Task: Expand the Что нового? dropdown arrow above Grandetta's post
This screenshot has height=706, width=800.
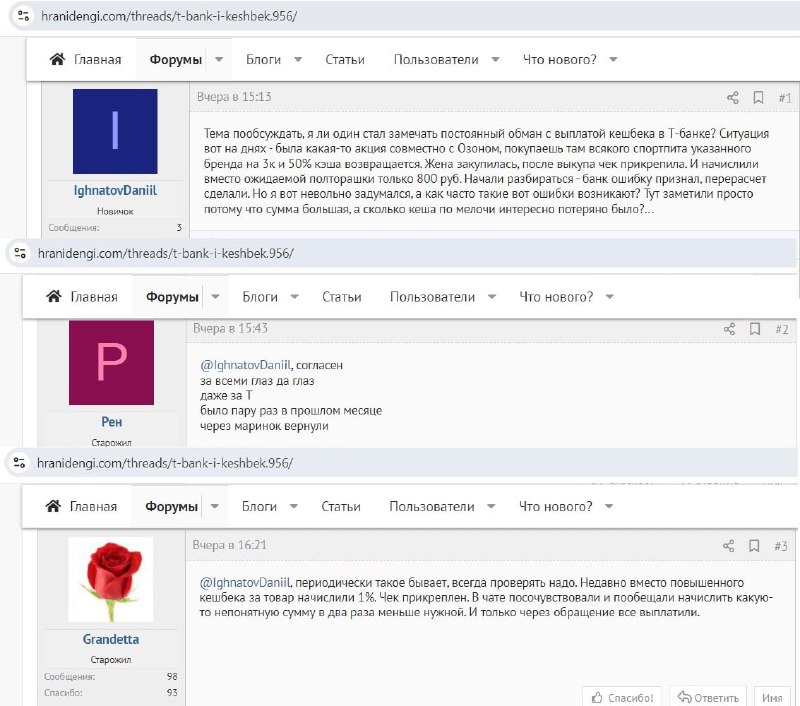Action: 609,507
